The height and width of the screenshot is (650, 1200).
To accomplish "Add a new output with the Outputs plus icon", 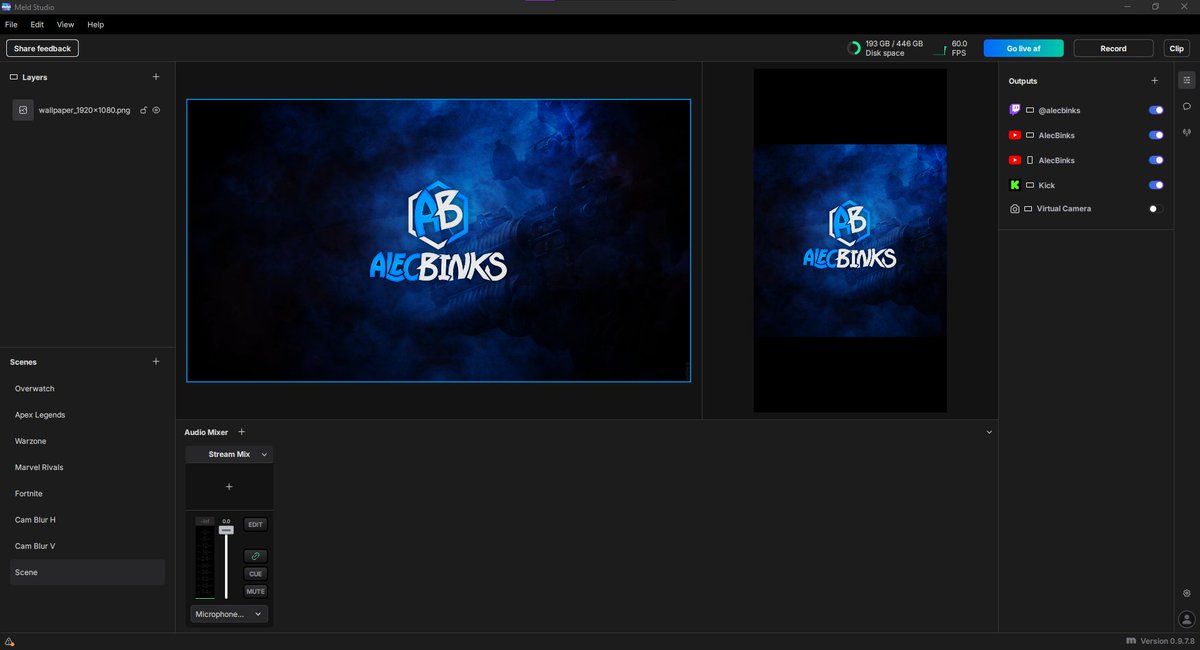I will pos(1154,81).
